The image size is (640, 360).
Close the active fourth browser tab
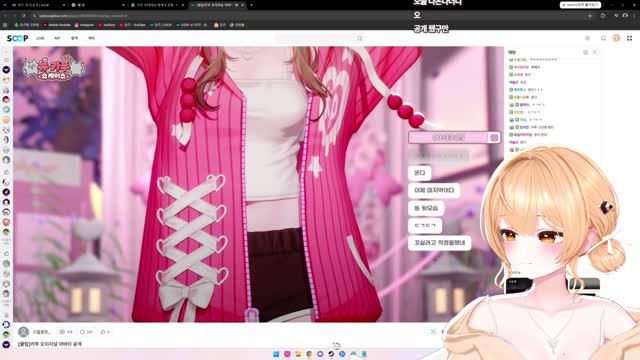(x=242, y=5)
